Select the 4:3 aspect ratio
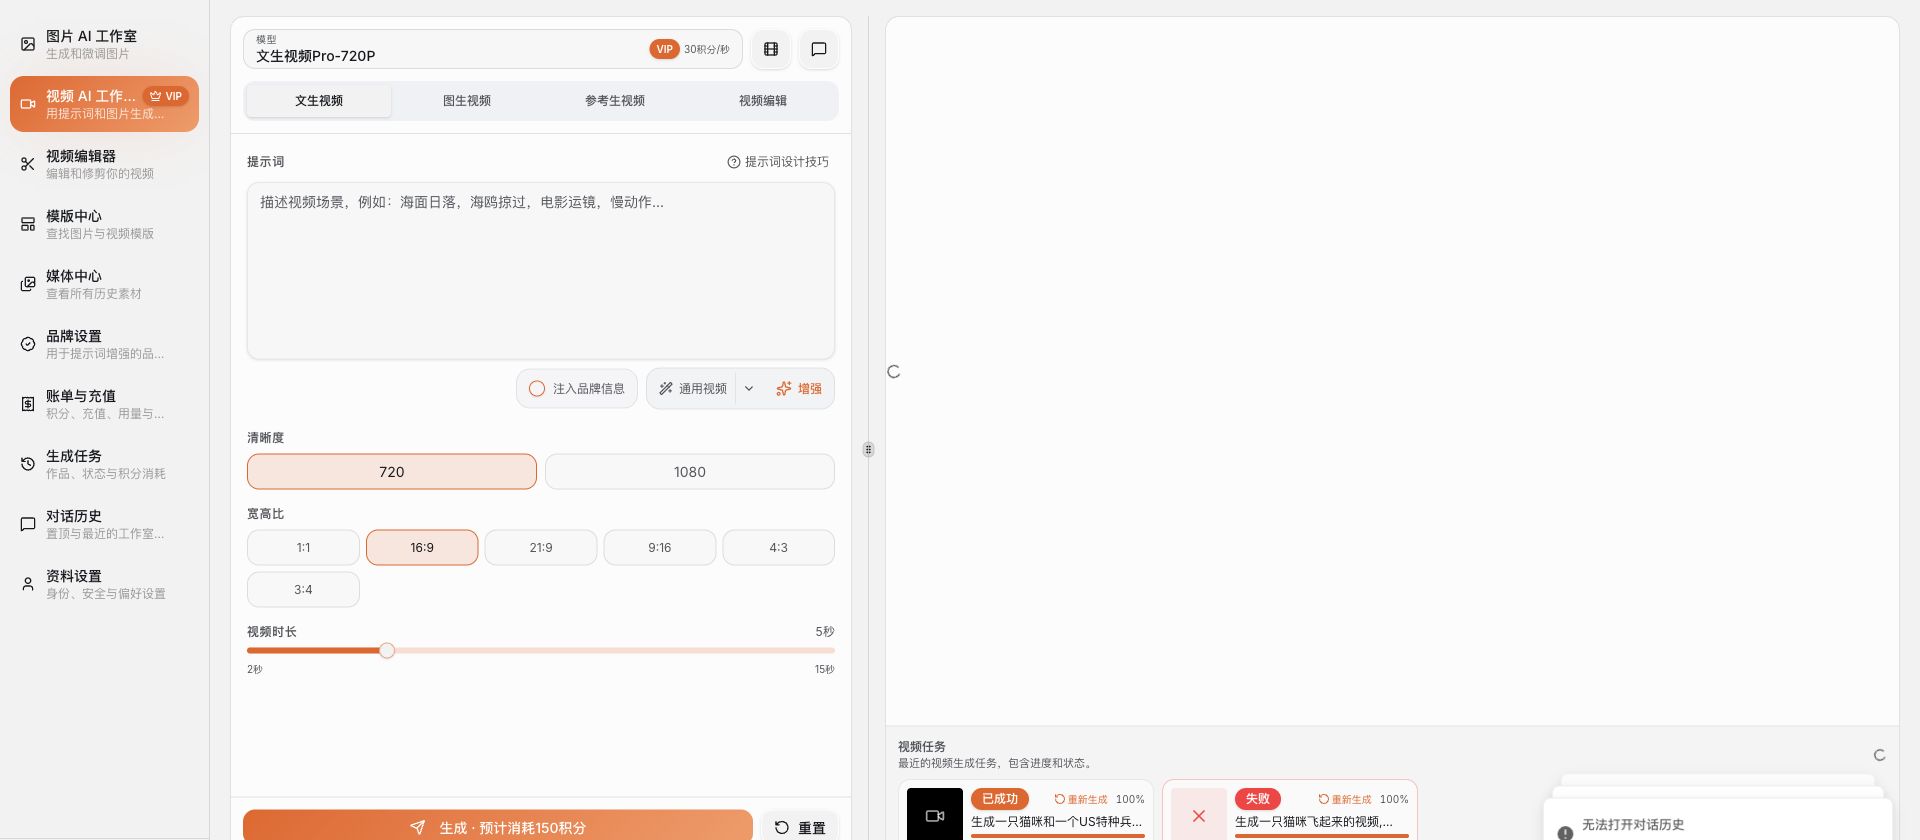Image resolution: width=1920 pixels, height=840 pixels. [x=779, y=548]
